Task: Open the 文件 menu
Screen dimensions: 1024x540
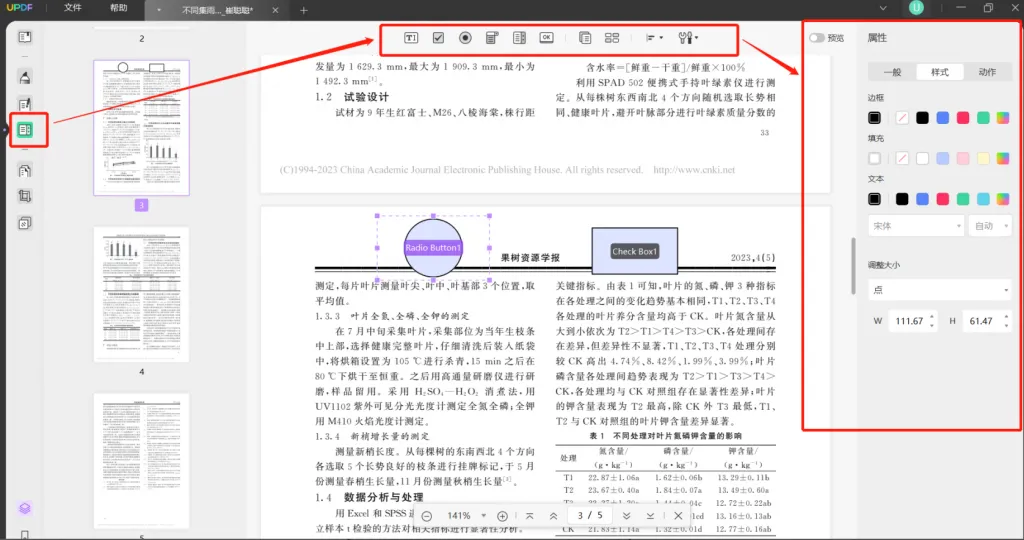Action: (72, 8)
